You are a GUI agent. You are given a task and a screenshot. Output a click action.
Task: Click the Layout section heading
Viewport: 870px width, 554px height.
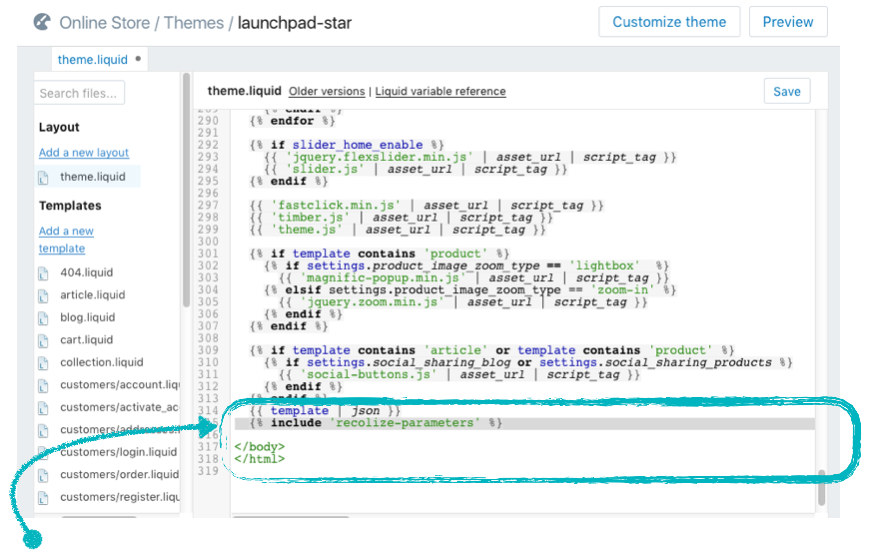point(59,127)
